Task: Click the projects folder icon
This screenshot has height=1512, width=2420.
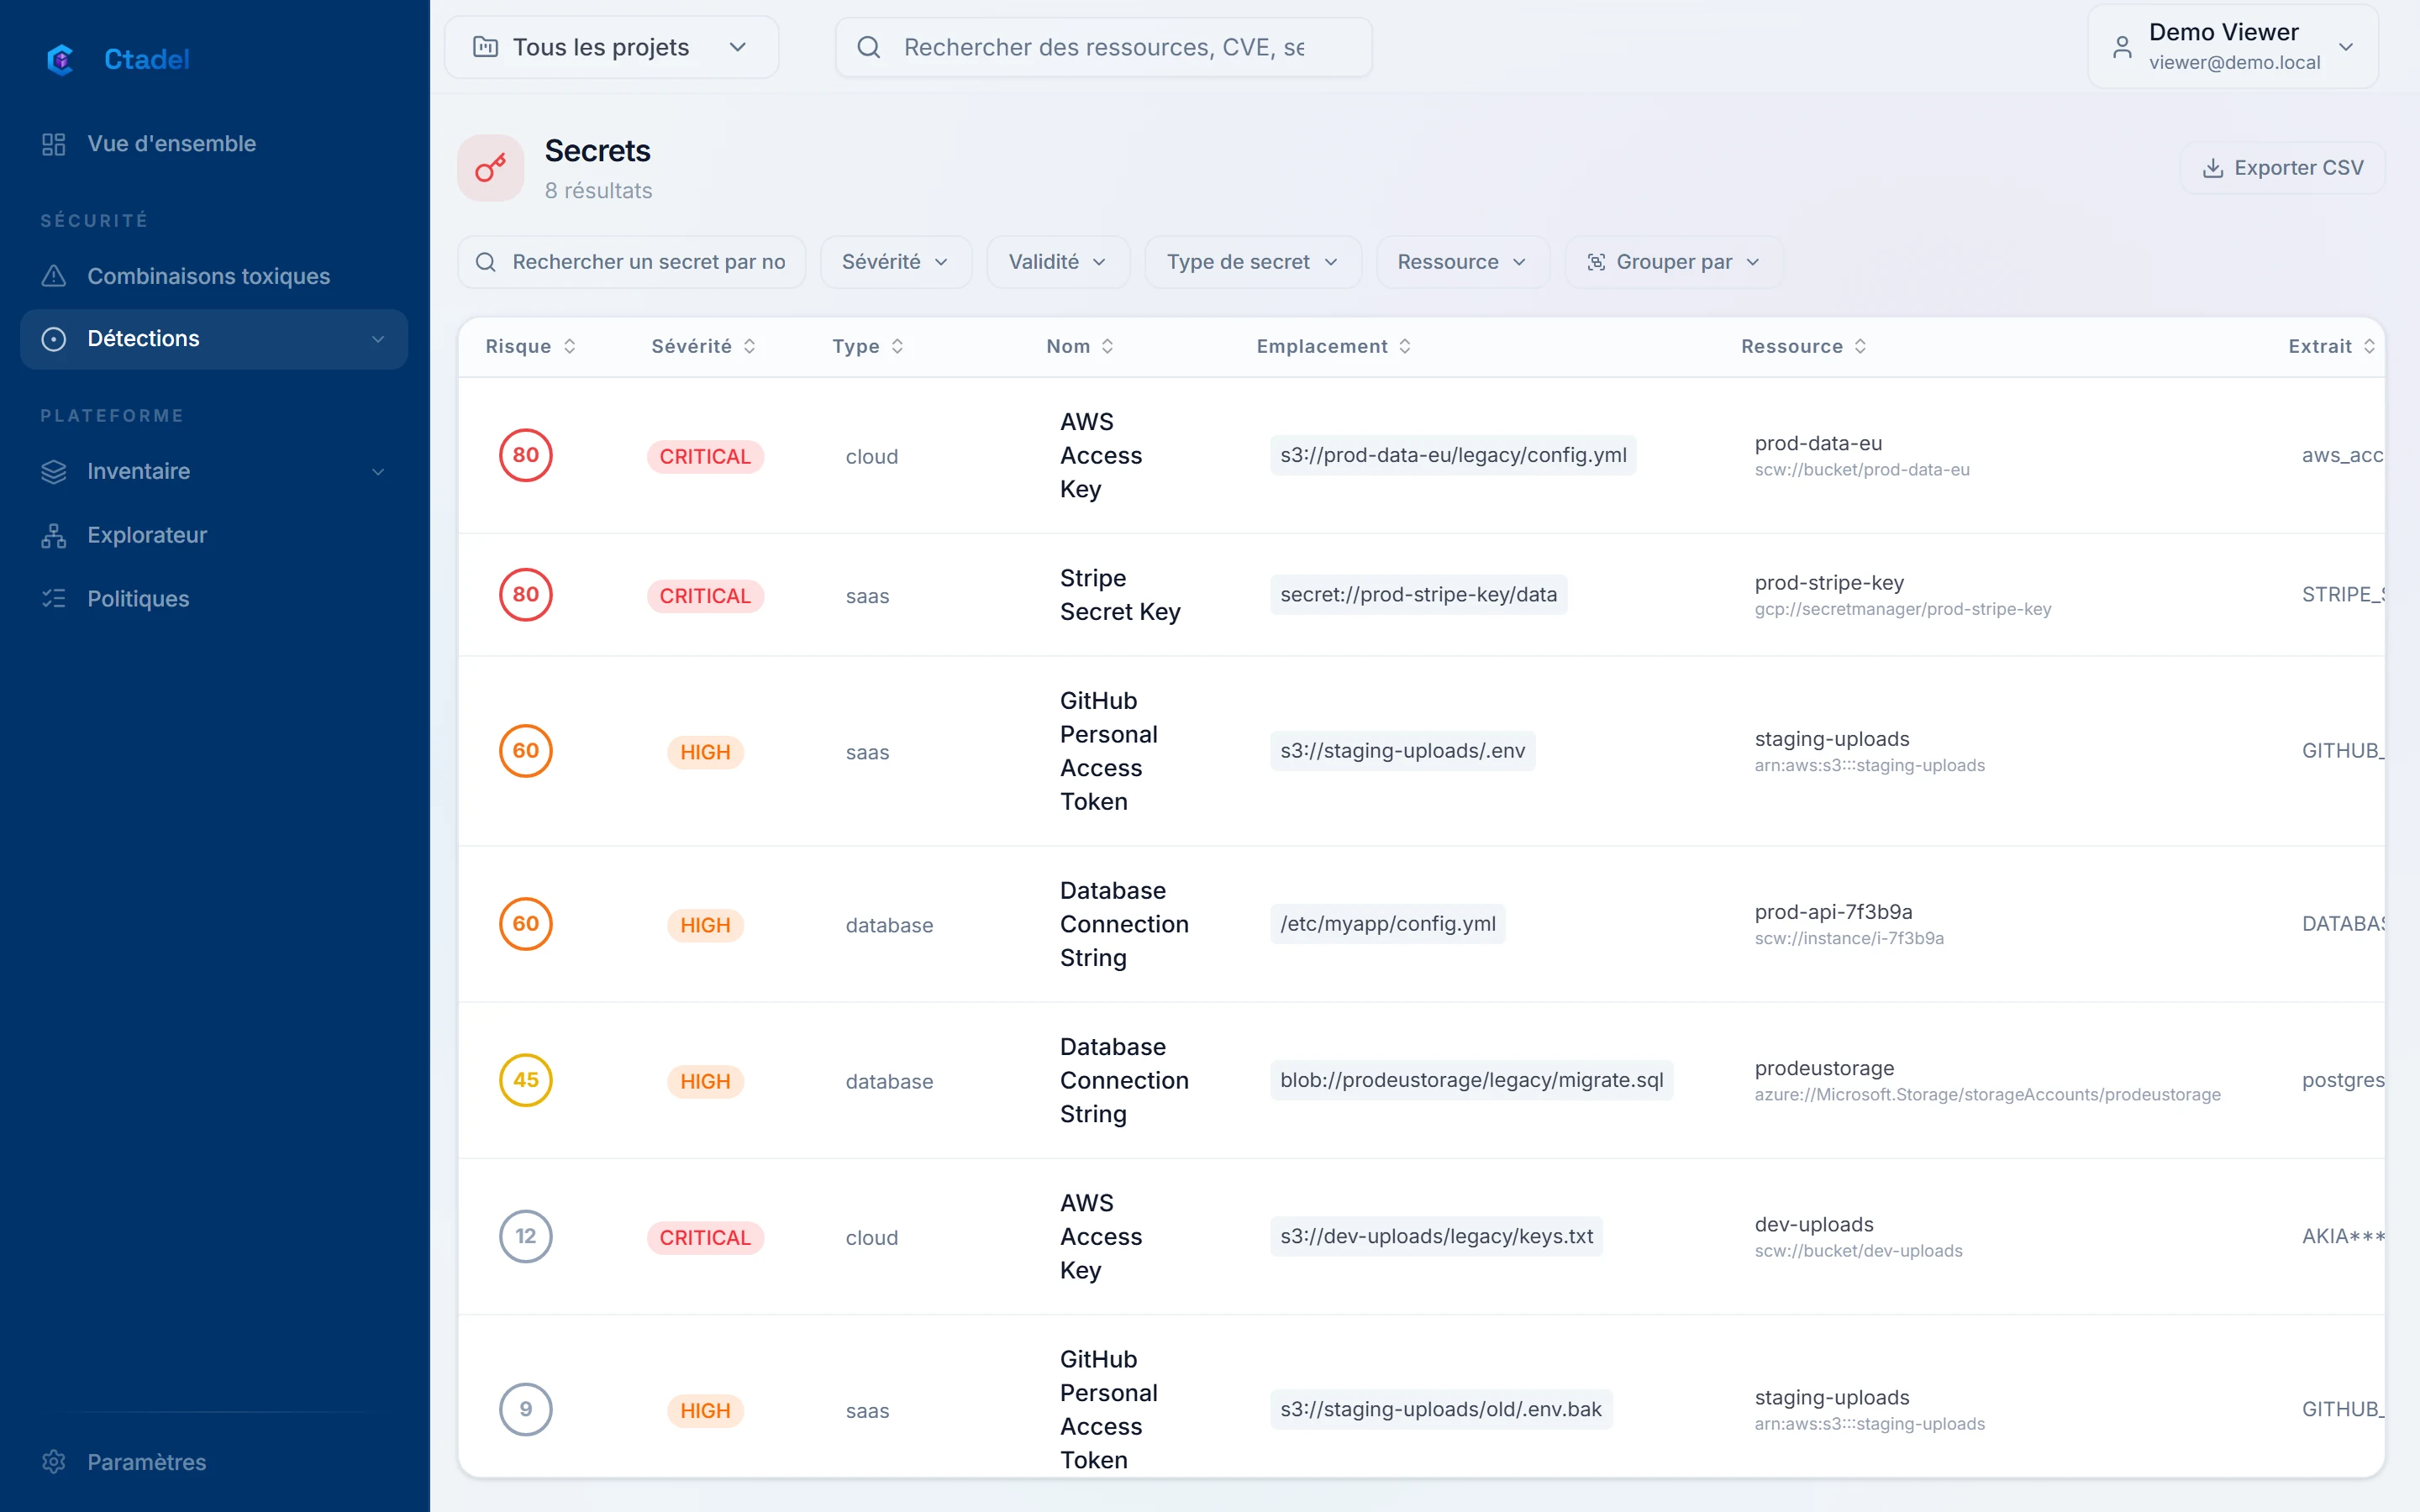Action: tap(486, 47)
